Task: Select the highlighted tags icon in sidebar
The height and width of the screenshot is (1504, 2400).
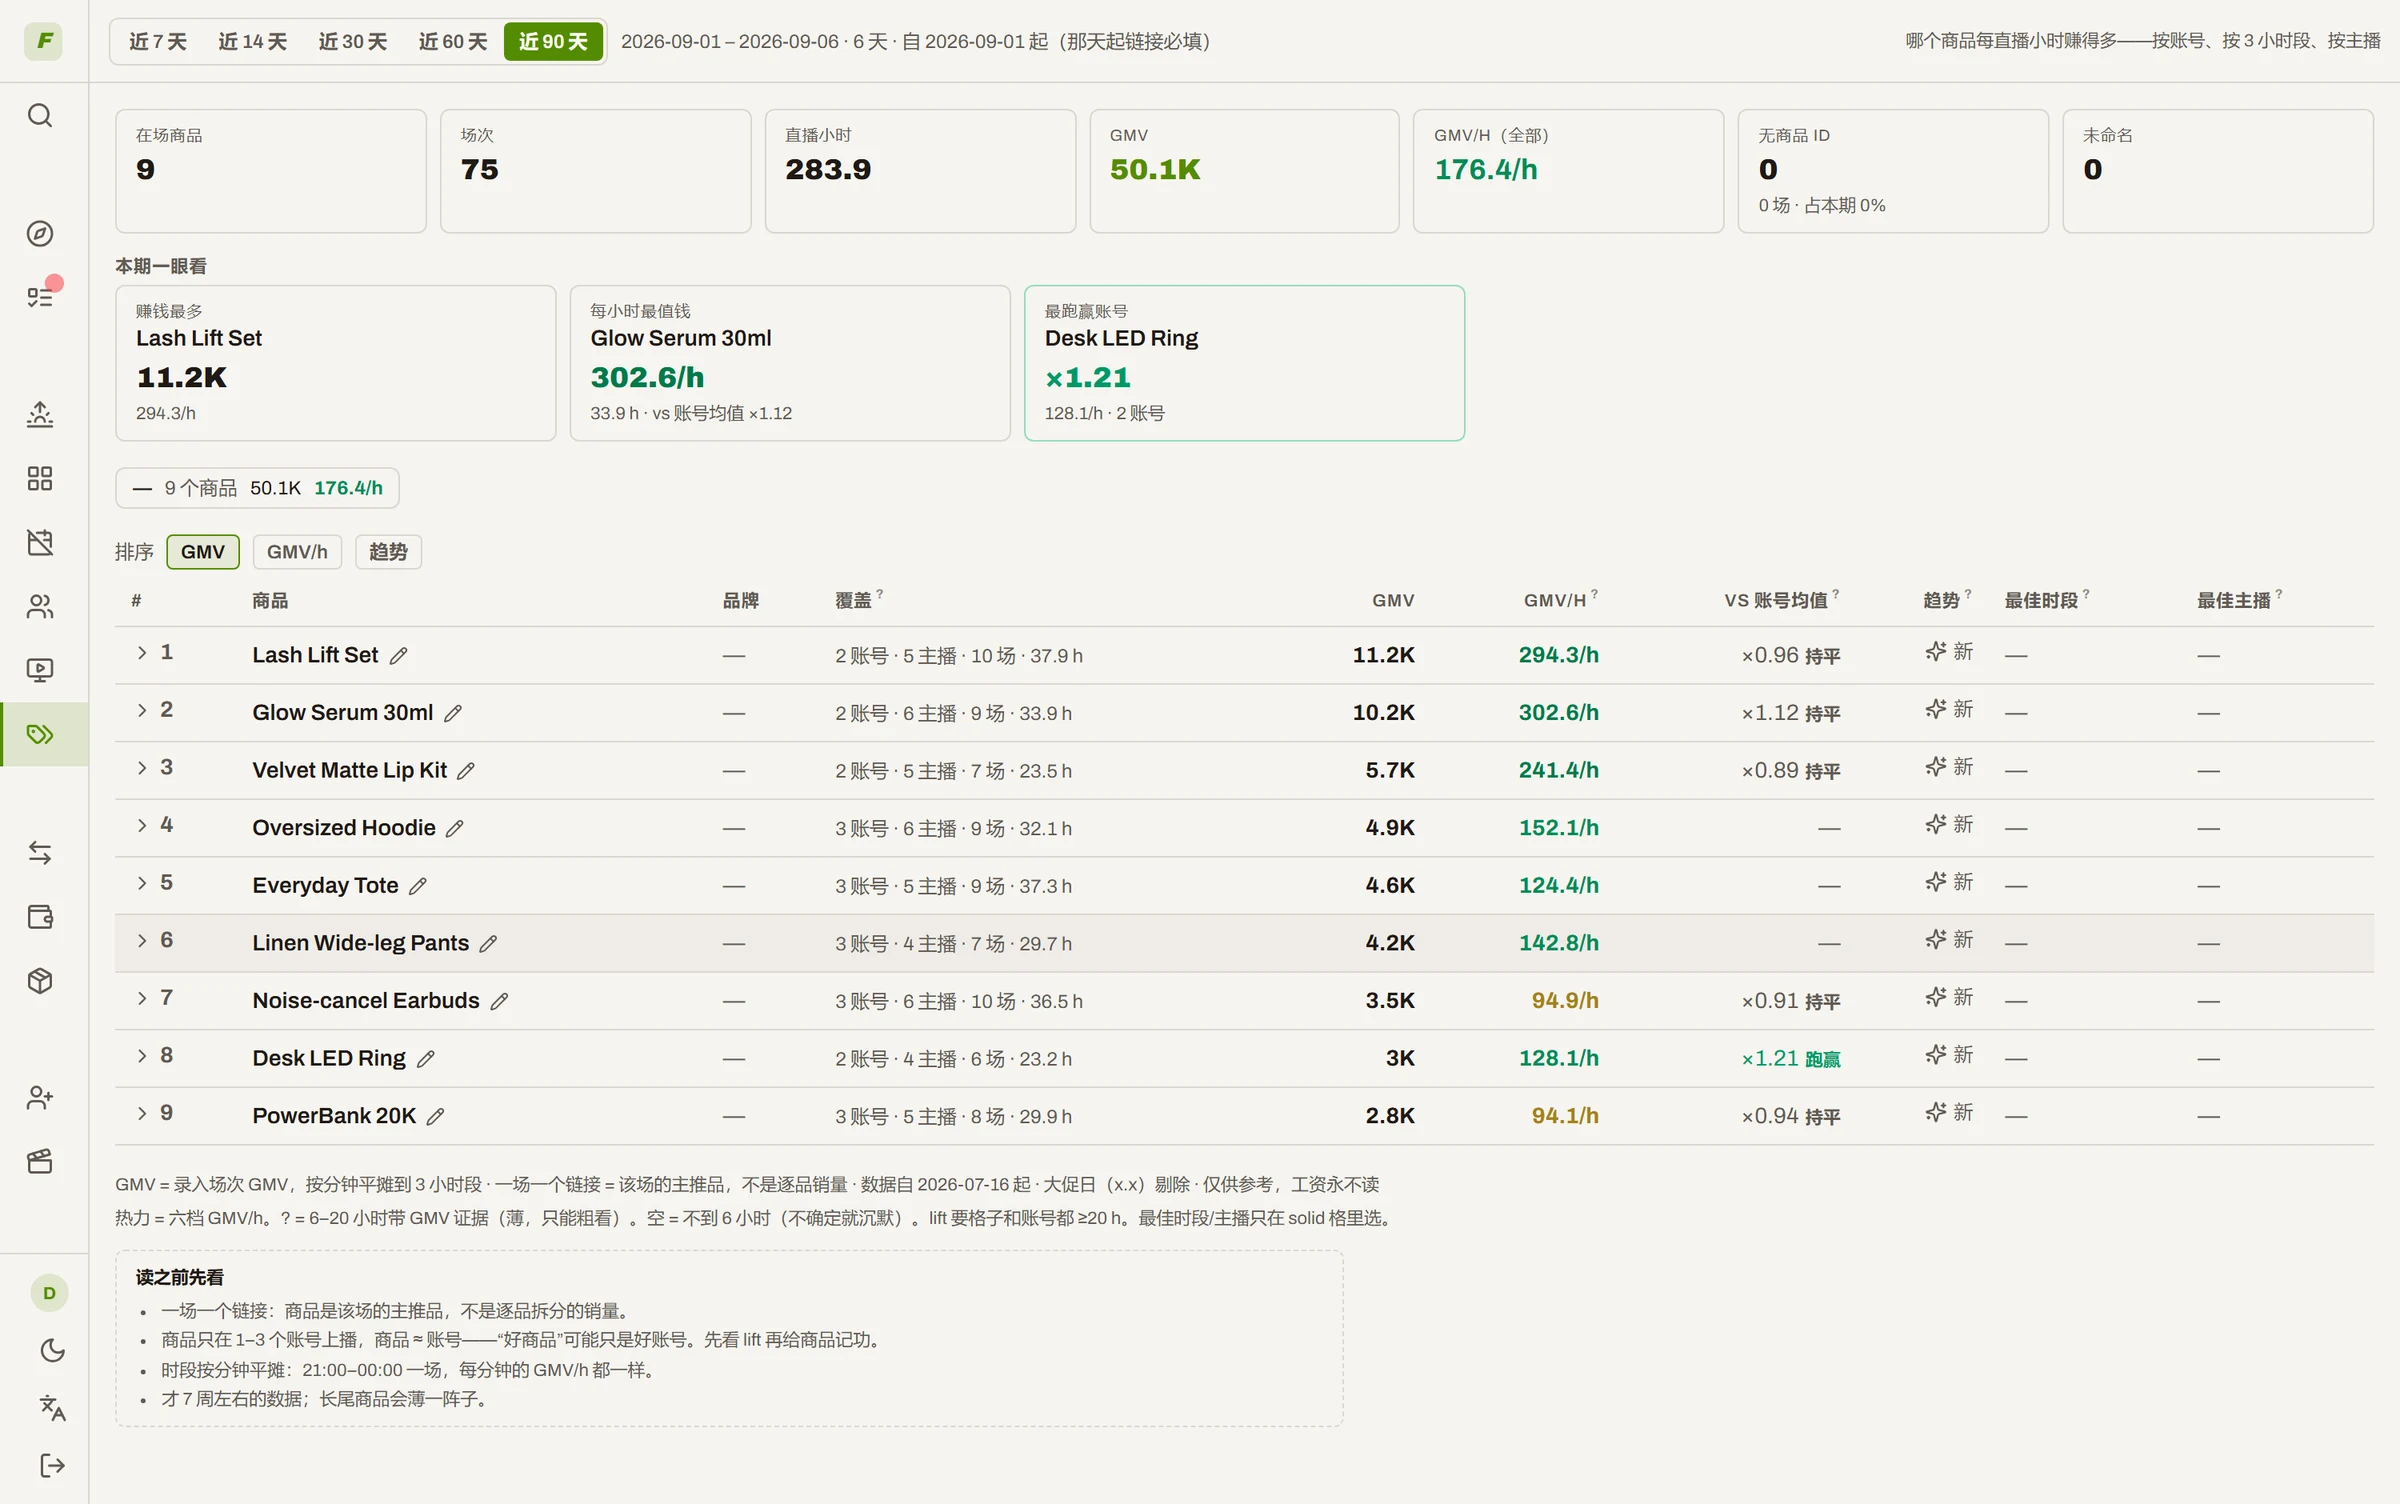Action: tap(40, 734)
